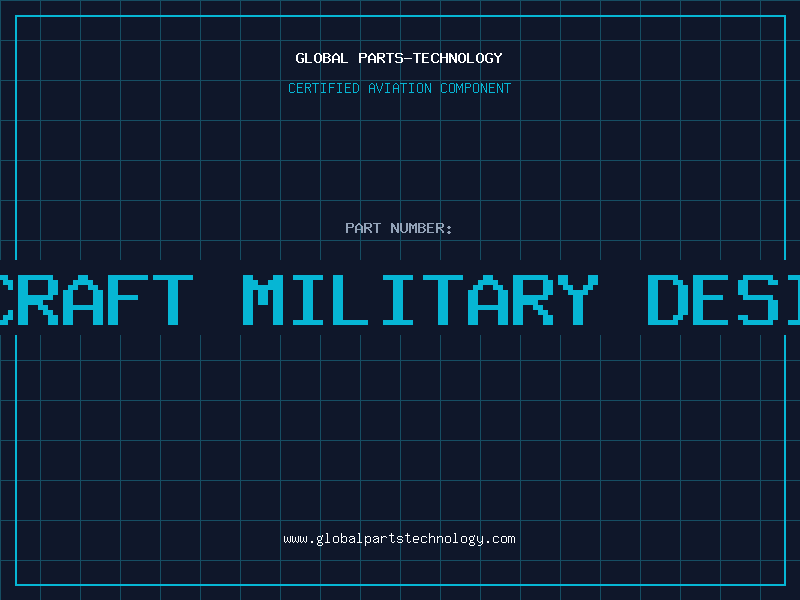Viewport: 800px width, 600px height.
Task: Click the www prefix of website link
Action: [x=296, y=539]
